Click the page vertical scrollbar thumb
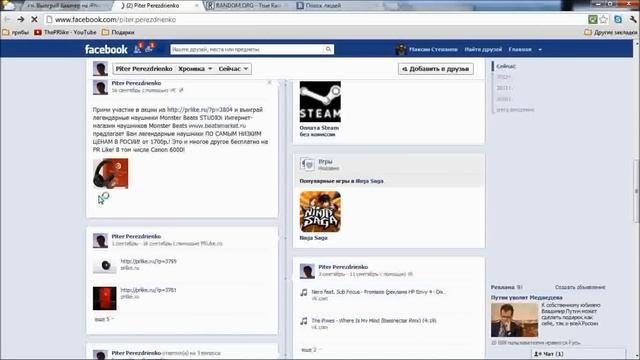 tap(636, 191)
